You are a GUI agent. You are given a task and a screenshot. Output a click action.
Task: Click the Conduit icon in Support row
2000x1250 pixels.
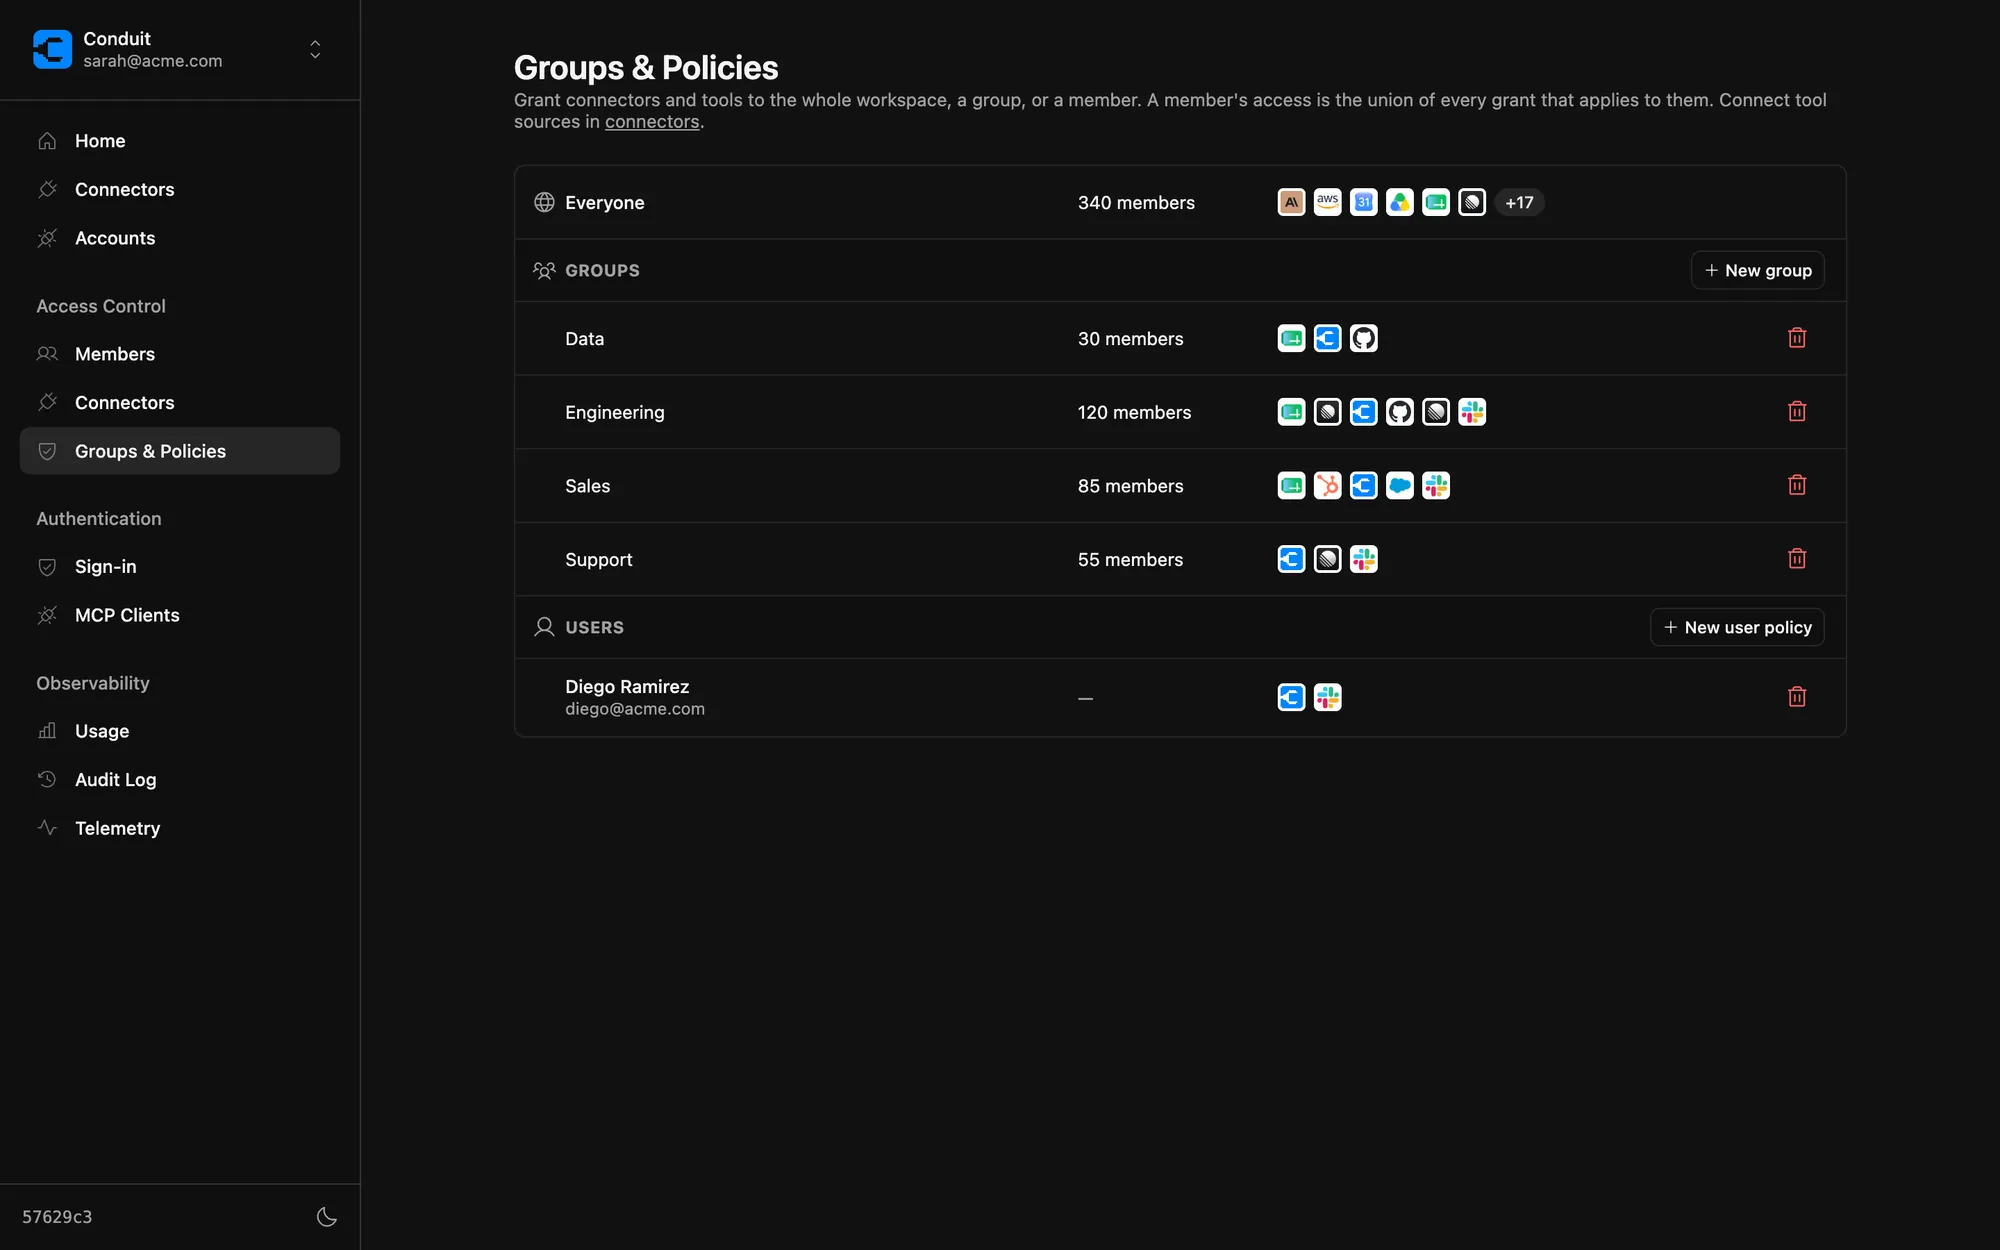[1291, 559]
